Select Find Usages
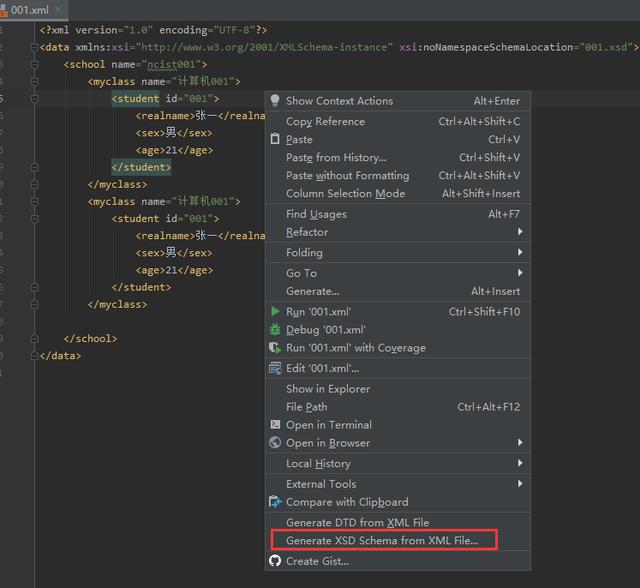This screenshot has width=640, height=588. pyautogui.click(x=398, y=214)
